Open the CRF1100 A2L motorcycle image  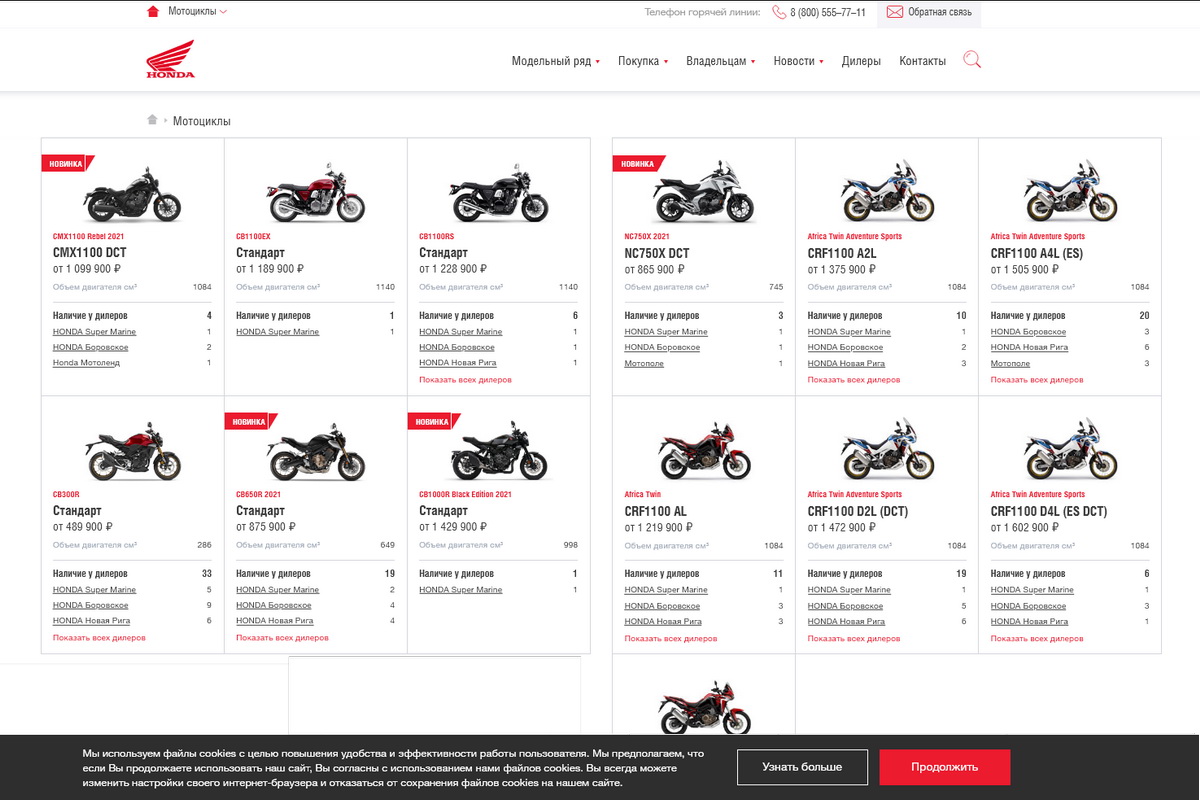(887, 192)
